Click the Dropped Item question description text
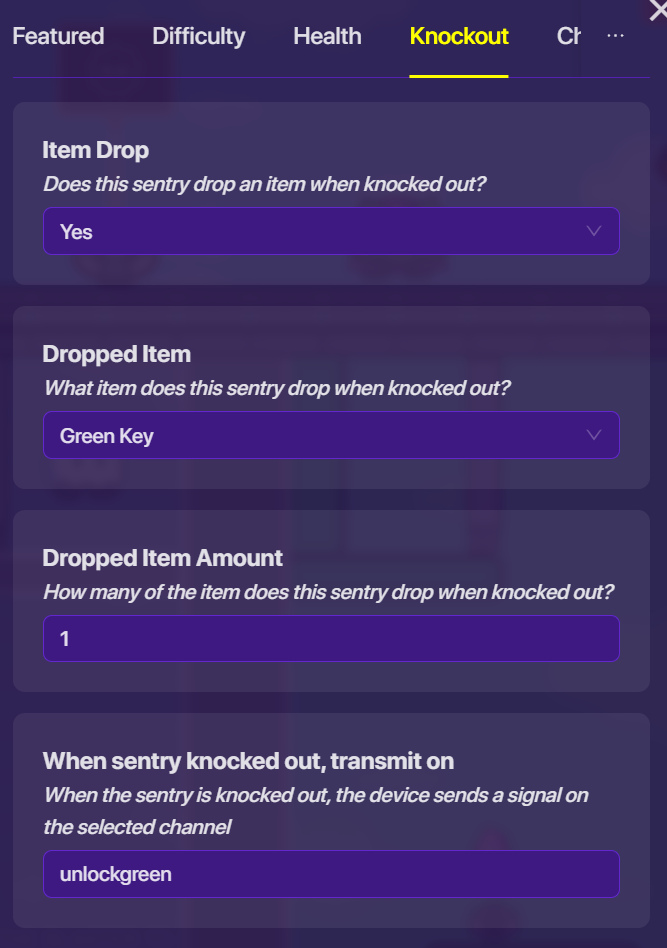 coord(276,388)
